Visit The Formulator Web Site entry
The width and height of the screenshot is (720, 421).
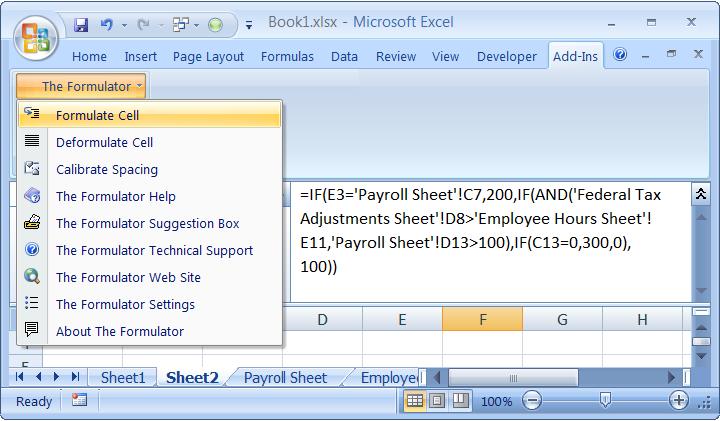tap(150, 277)
